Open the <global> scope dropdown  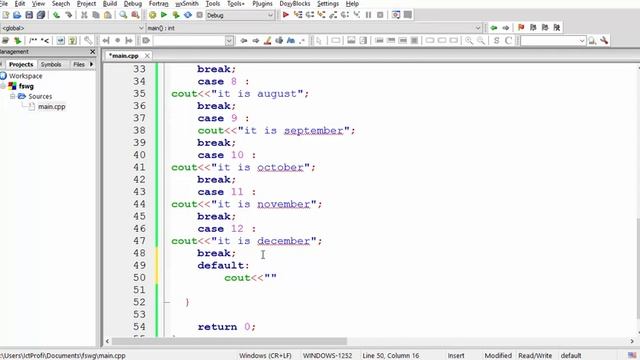tap(141, 28)
